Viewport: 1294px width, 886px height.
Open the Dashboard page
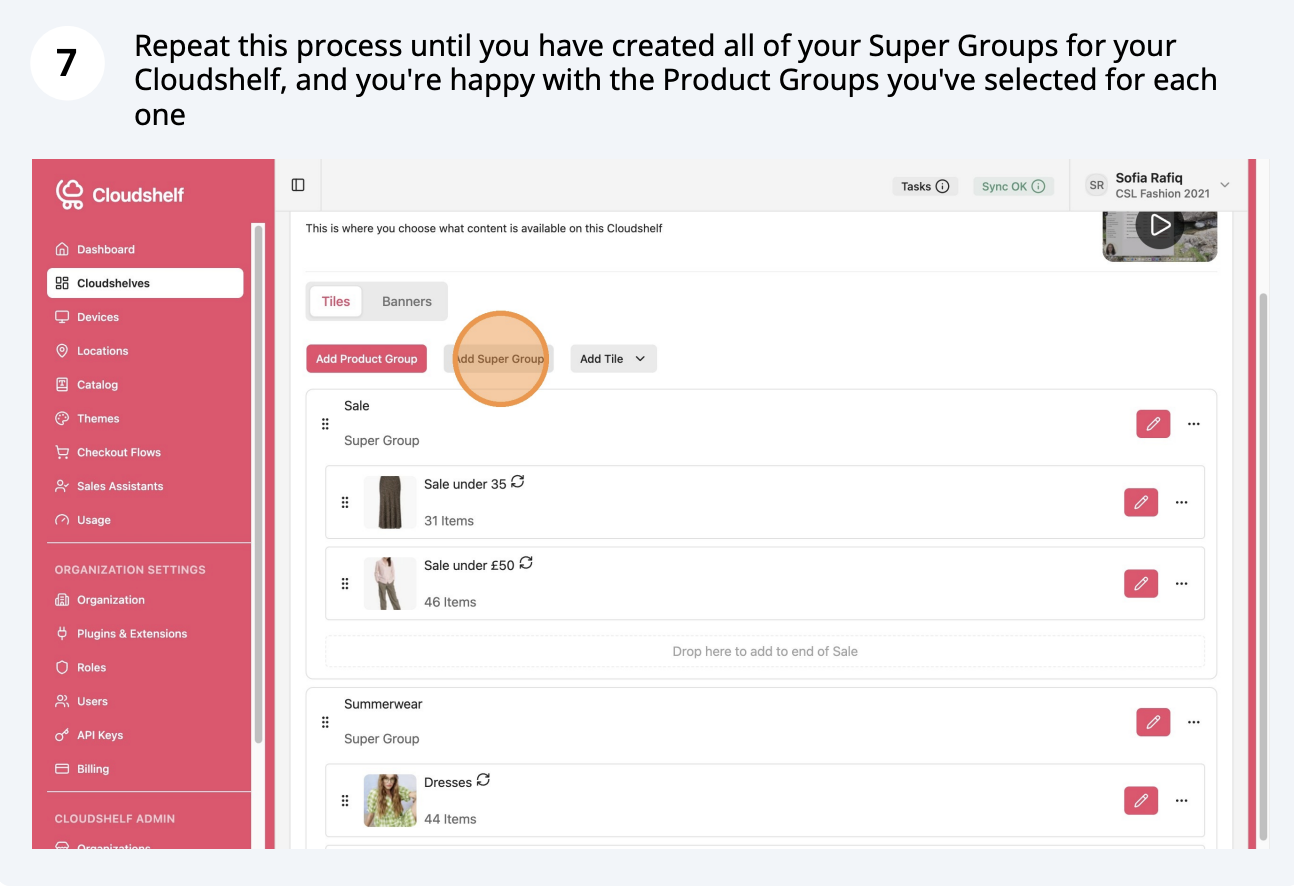145,249
